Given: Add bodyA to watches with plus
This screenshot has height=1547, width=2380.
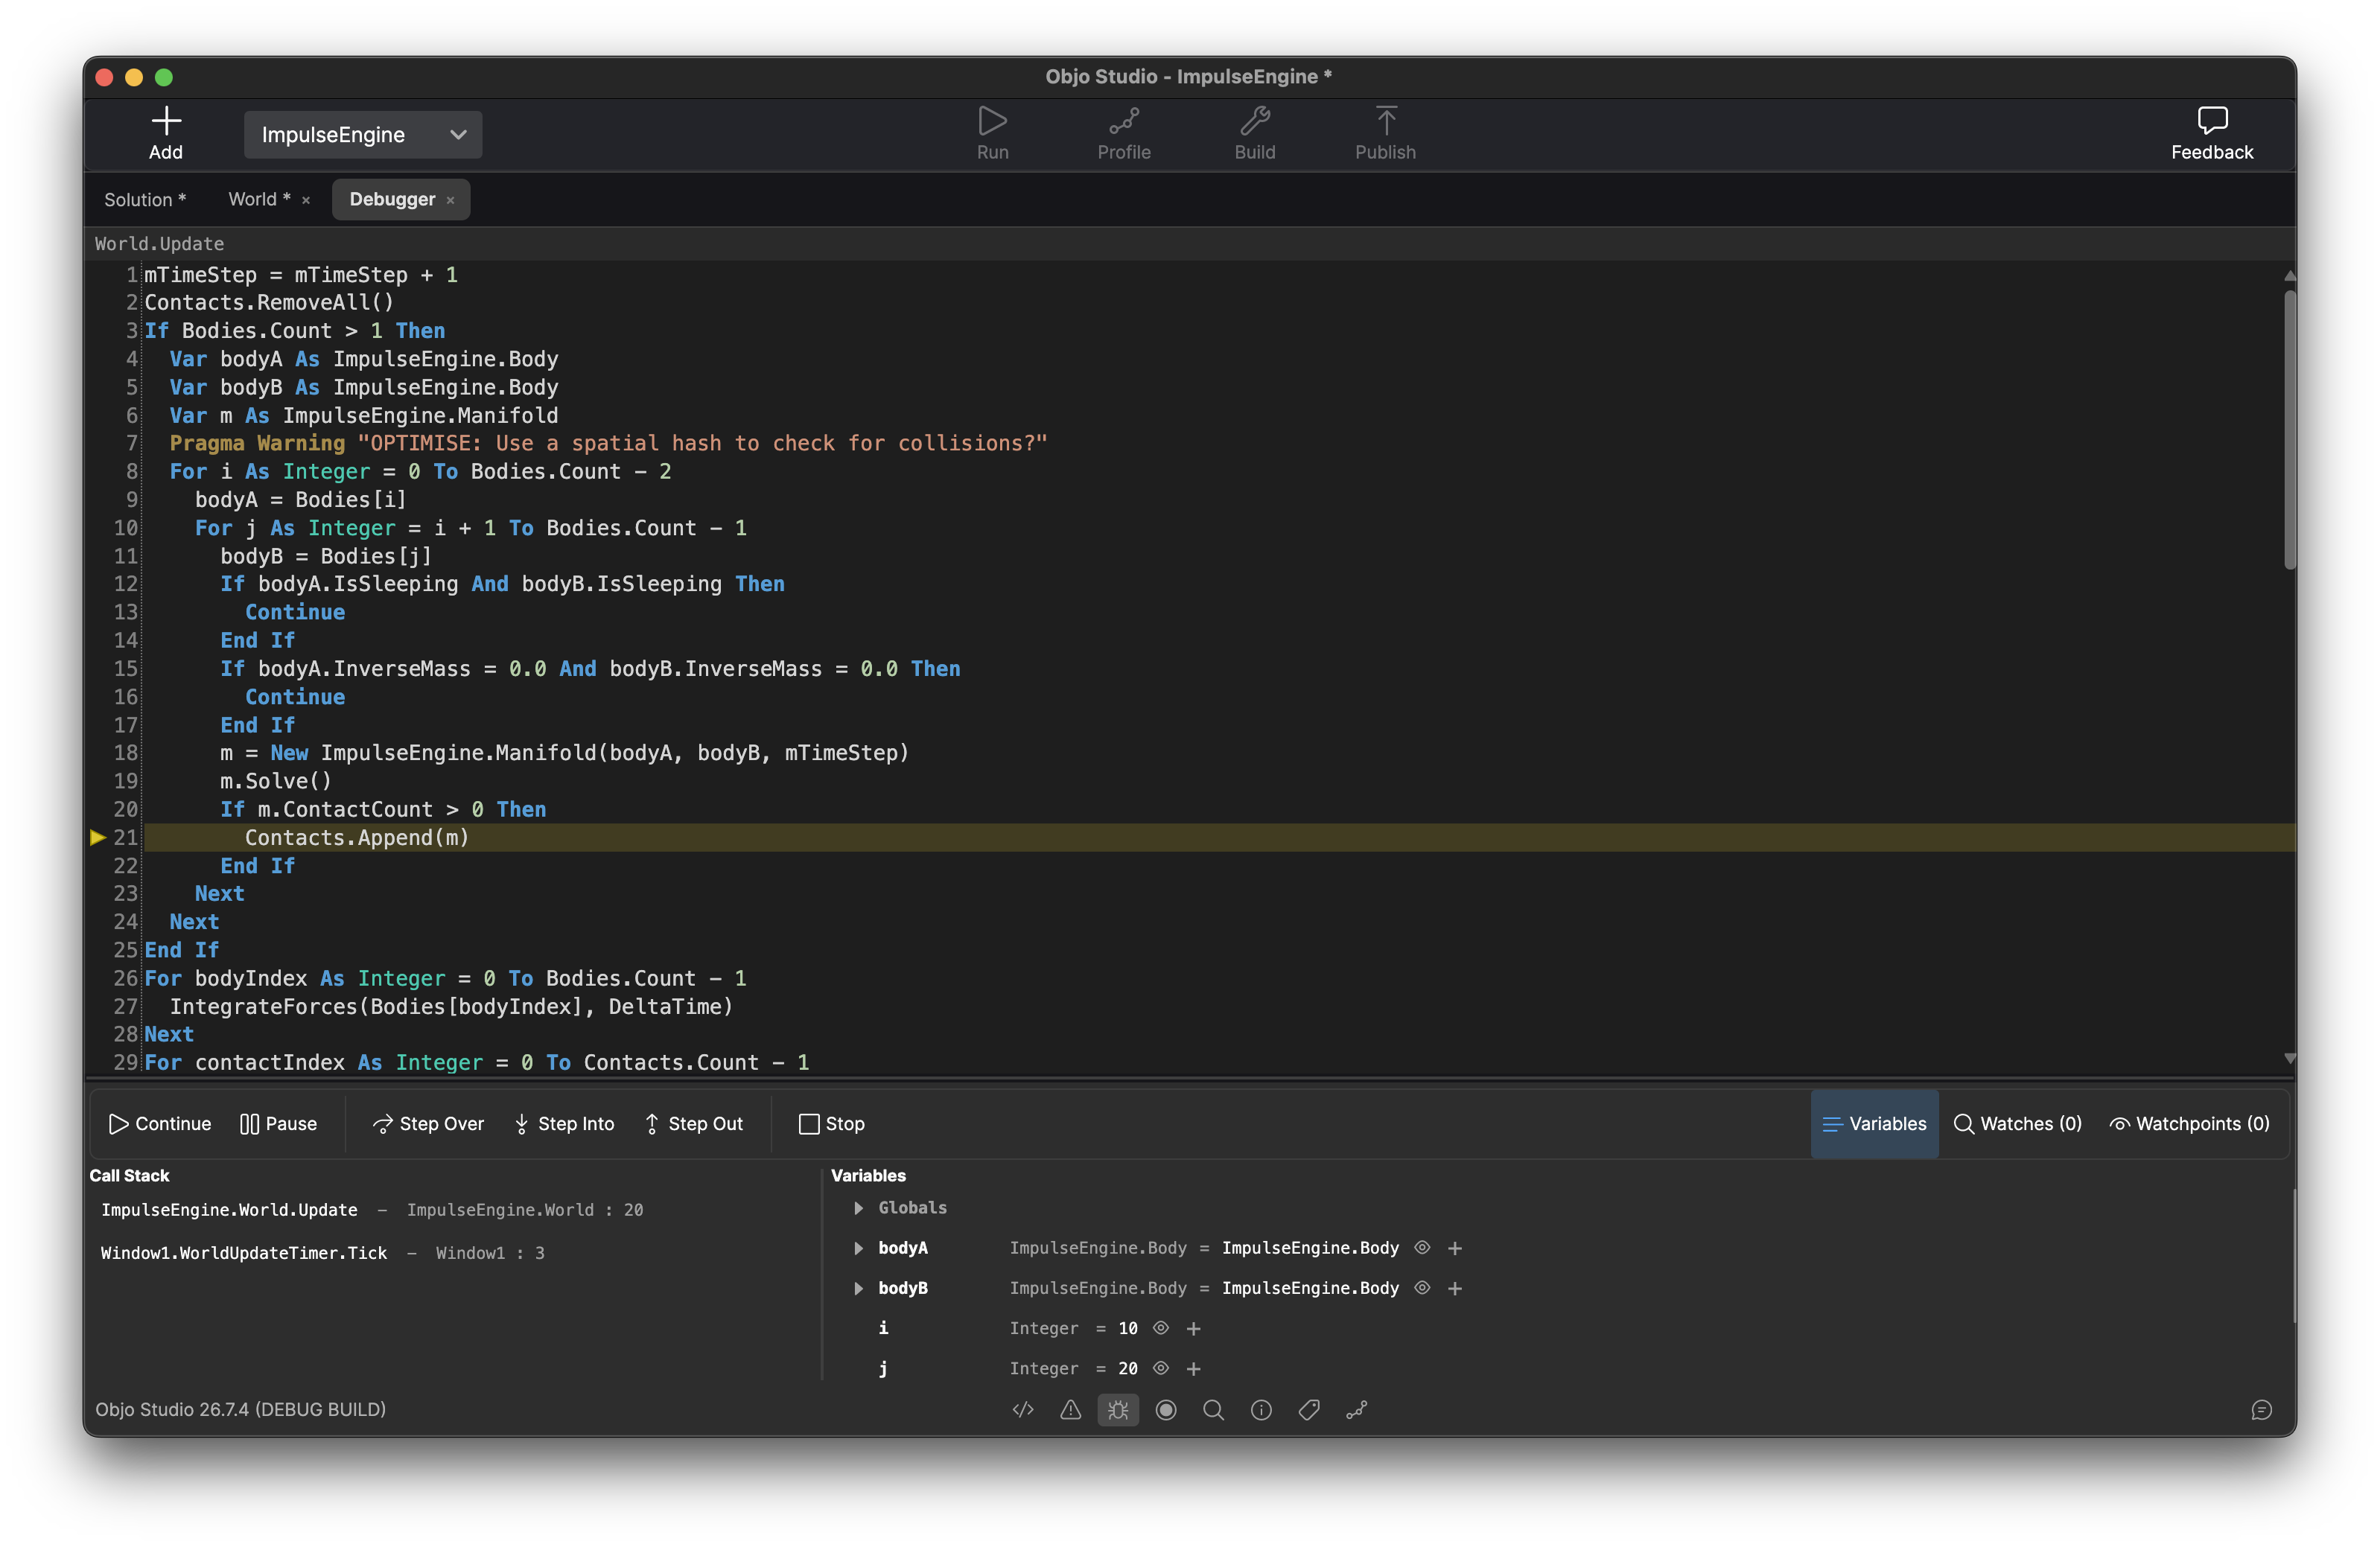Looking at the screenshot, I should [1455, 1248].
